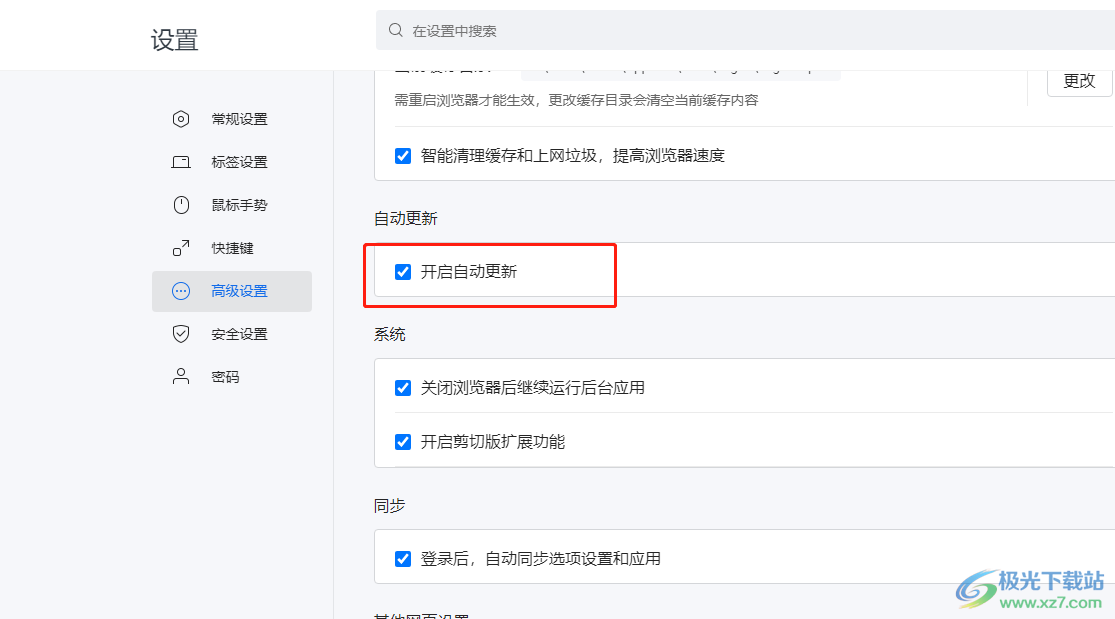Disable 开启剪切版扩展功能
Image resolution: width=1115 pixels, height=619 pixels.
point(403,441)
